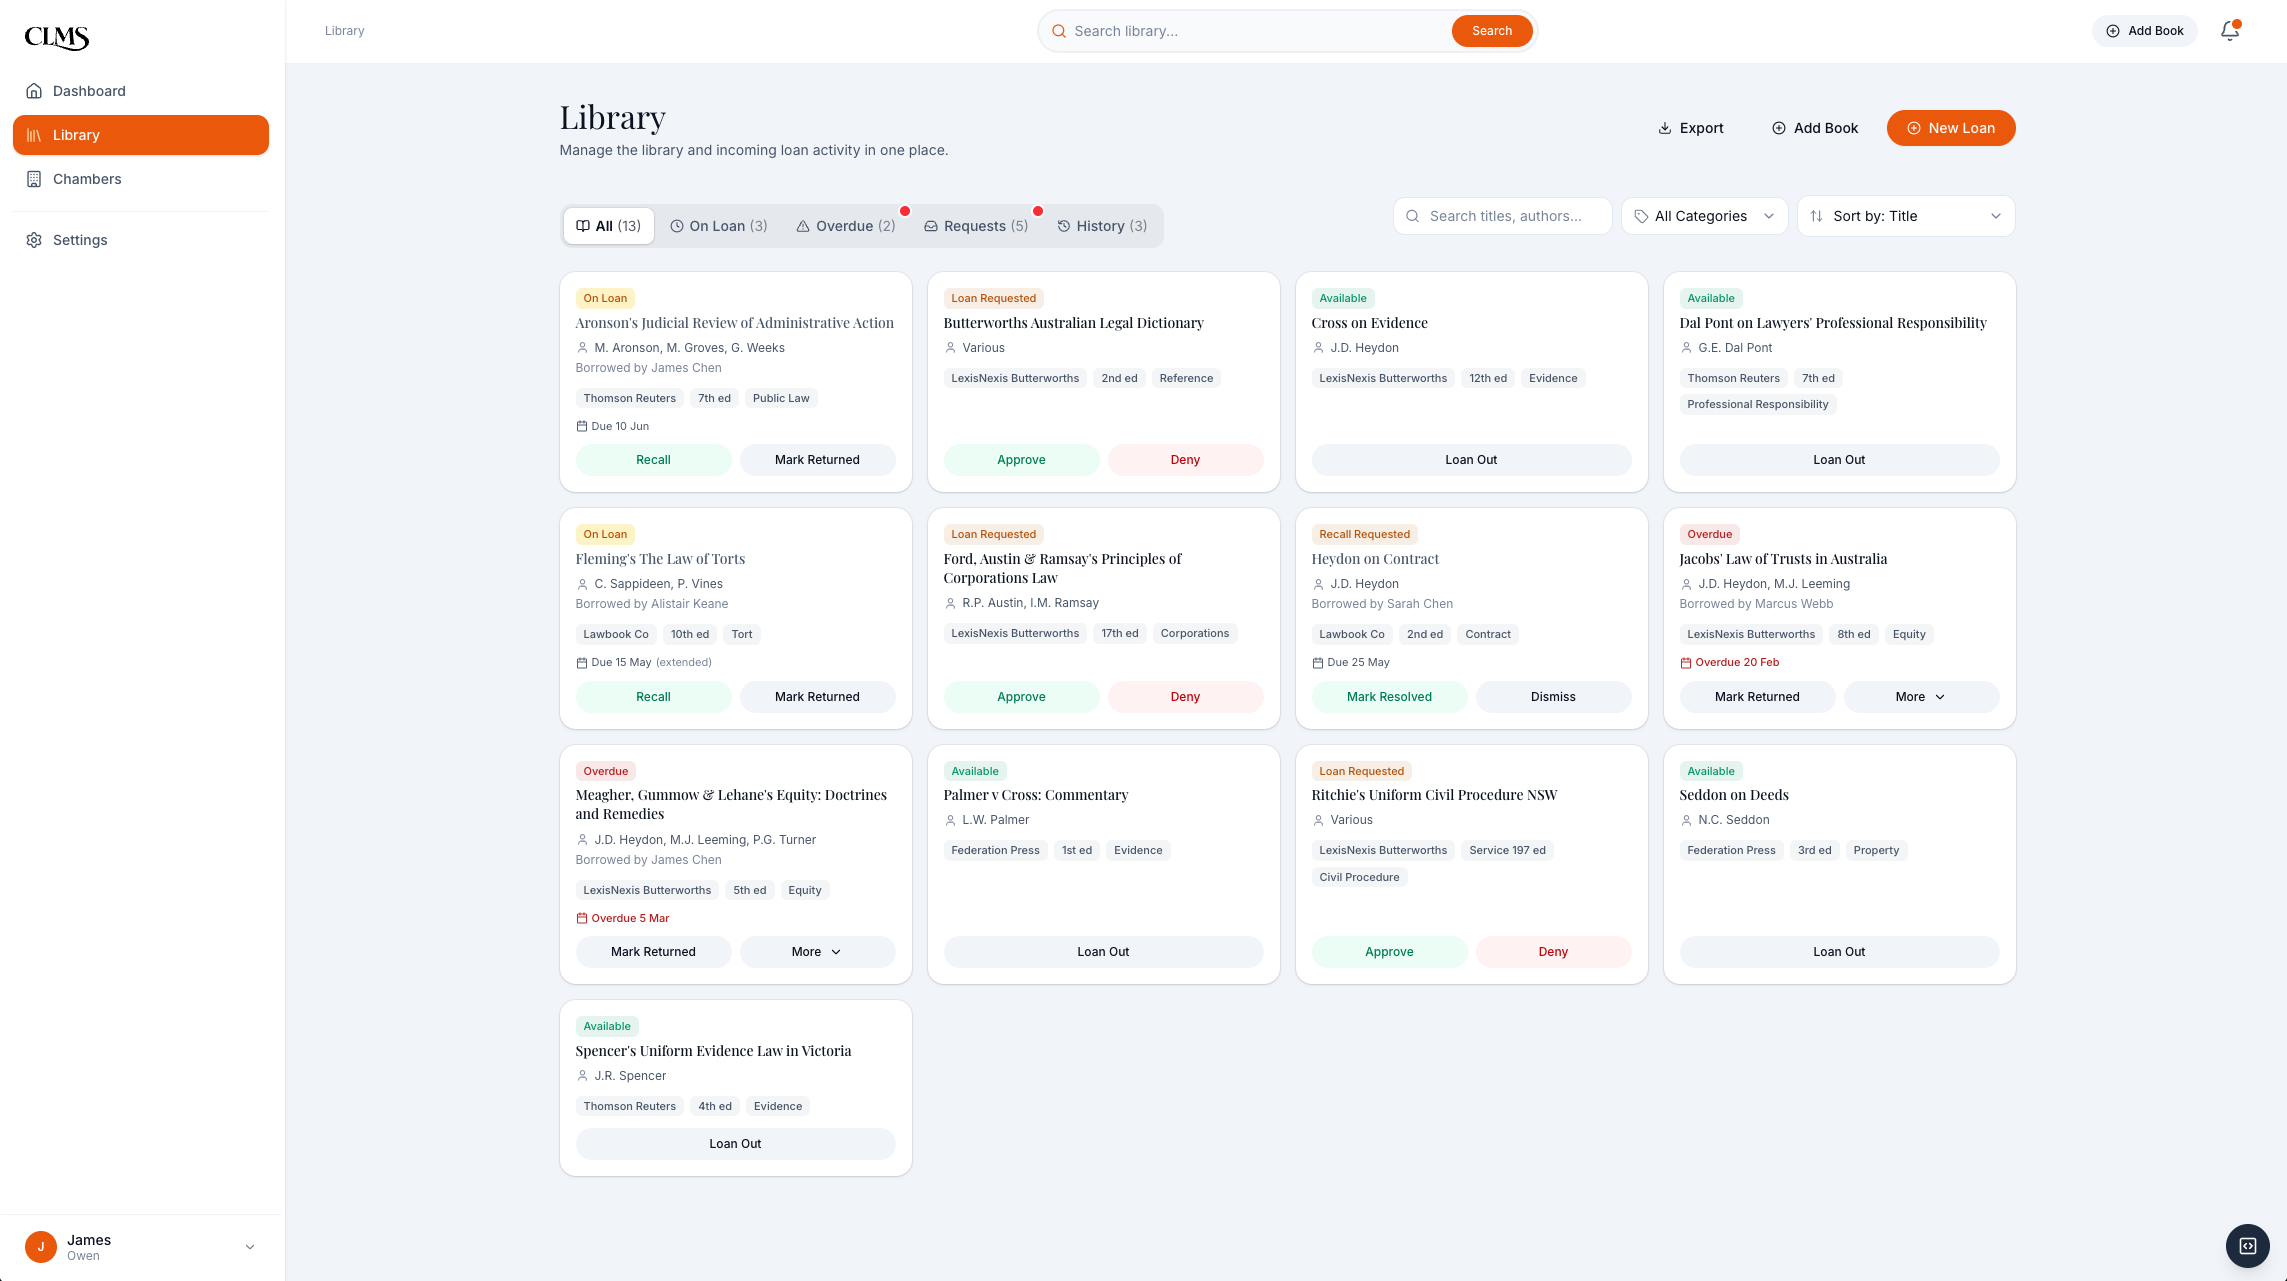The image size is (2287, 1281).
Task: Open the Sort by: Title dropdown
Action: (x=1906, y=216)
